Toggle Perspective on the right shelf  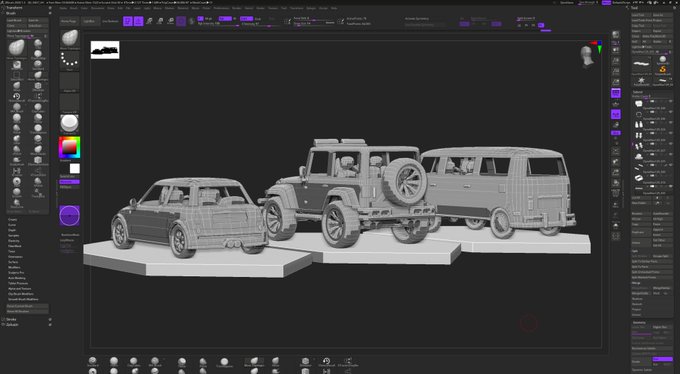point(616,93)
